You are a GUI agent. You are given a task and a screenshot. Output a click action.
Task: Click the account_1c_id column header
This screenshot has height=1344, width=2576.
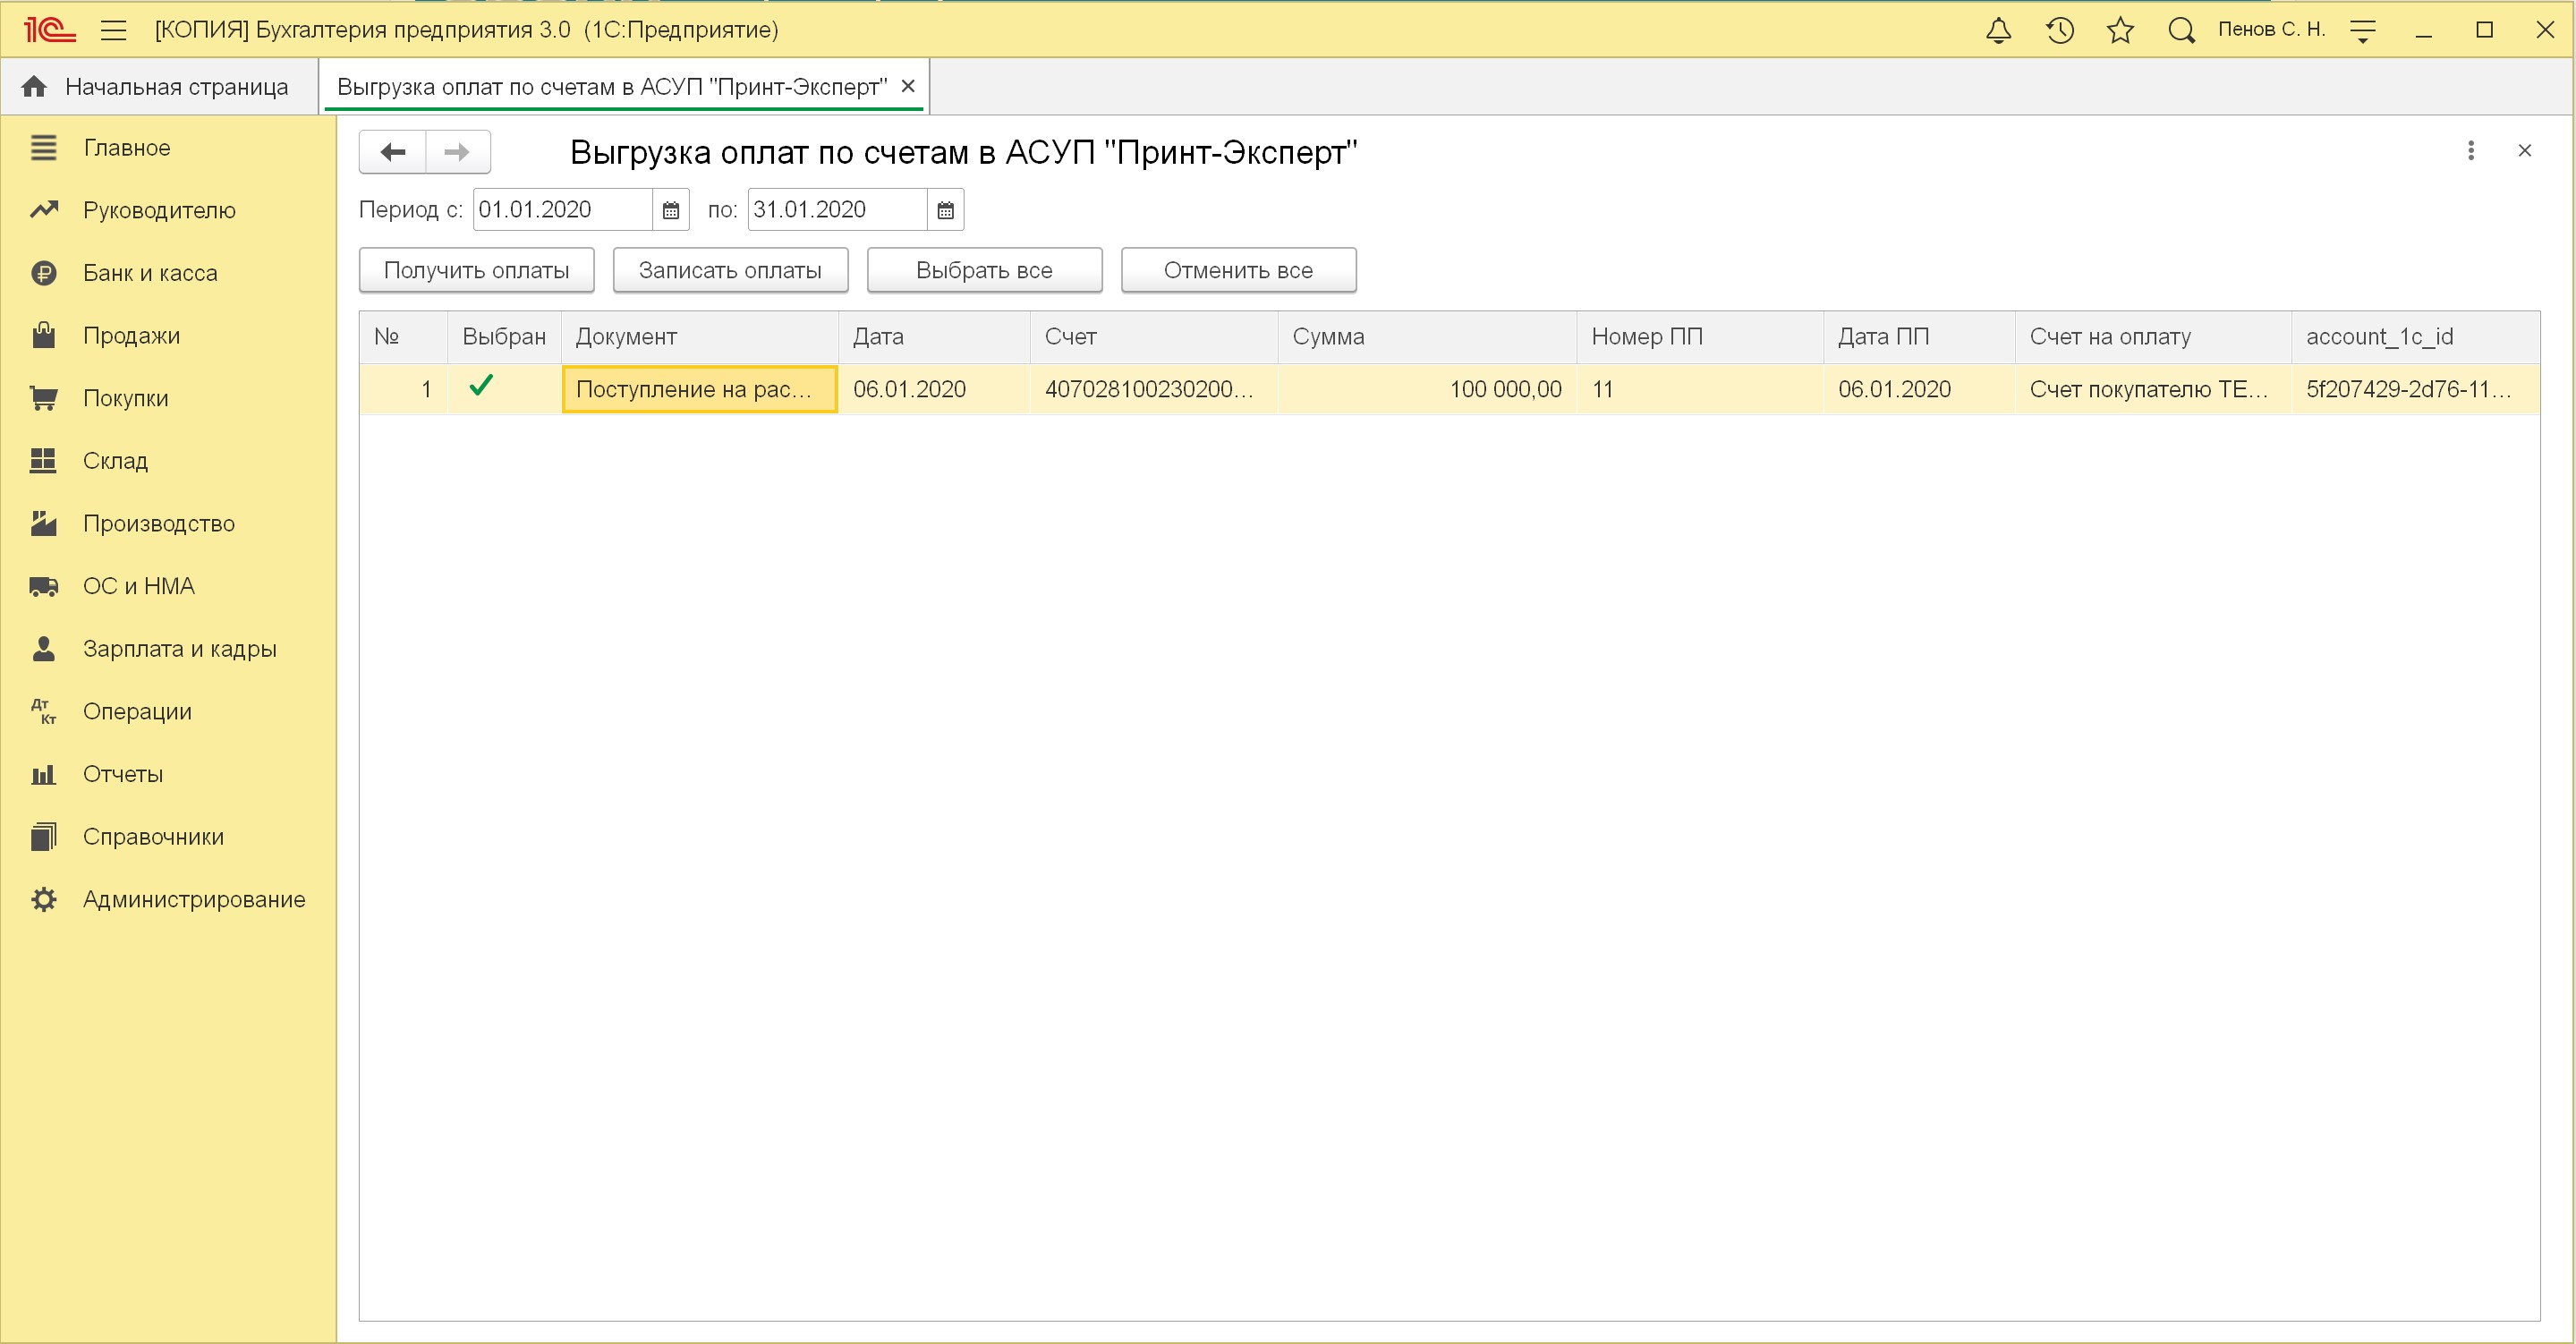tap(2415, 337)
